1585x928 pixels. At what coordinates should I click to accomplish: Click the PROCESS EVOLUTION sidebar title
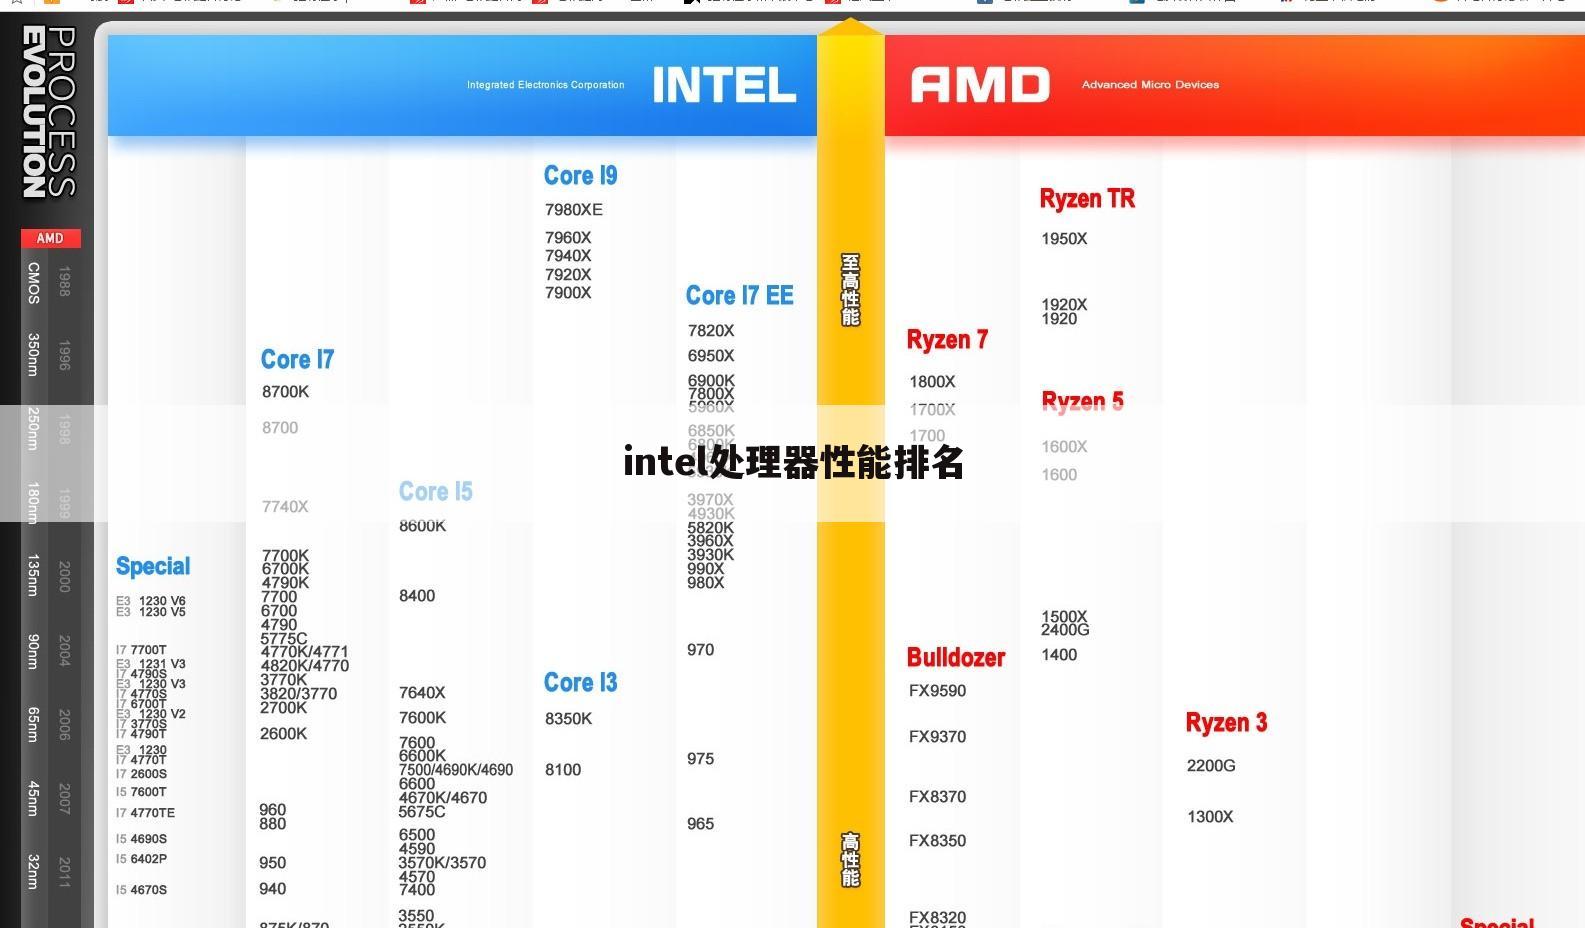(49, 112)
